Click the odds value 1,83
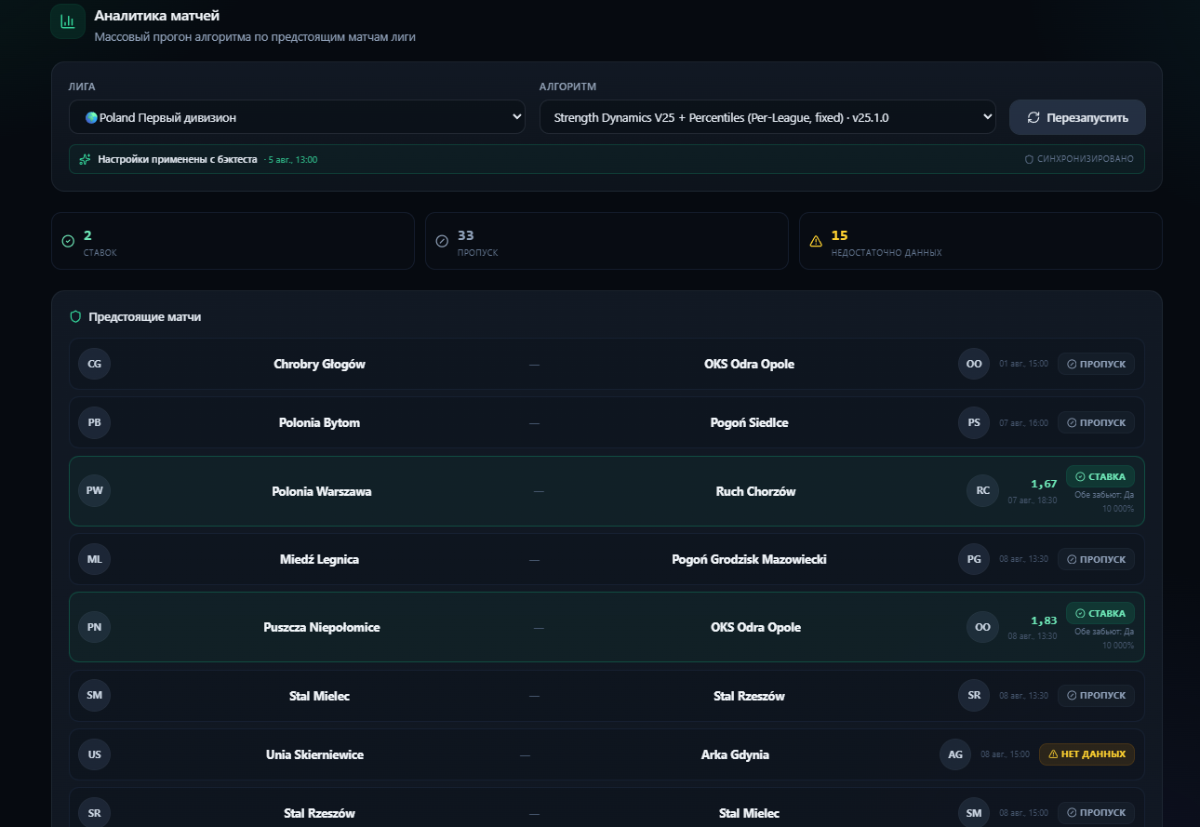This screenshot has width=1200, height=827. (1044, 620)
